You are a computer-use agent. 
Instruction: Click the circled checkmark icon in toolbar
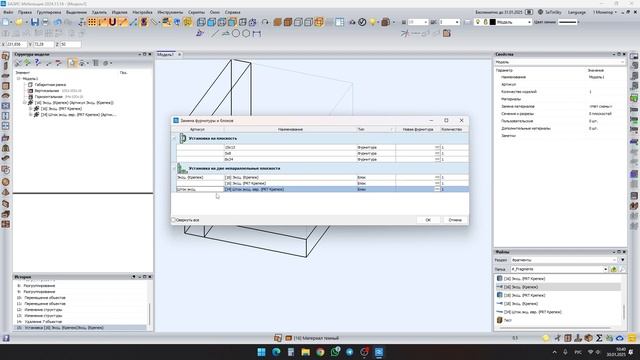[x=362, y=22]
